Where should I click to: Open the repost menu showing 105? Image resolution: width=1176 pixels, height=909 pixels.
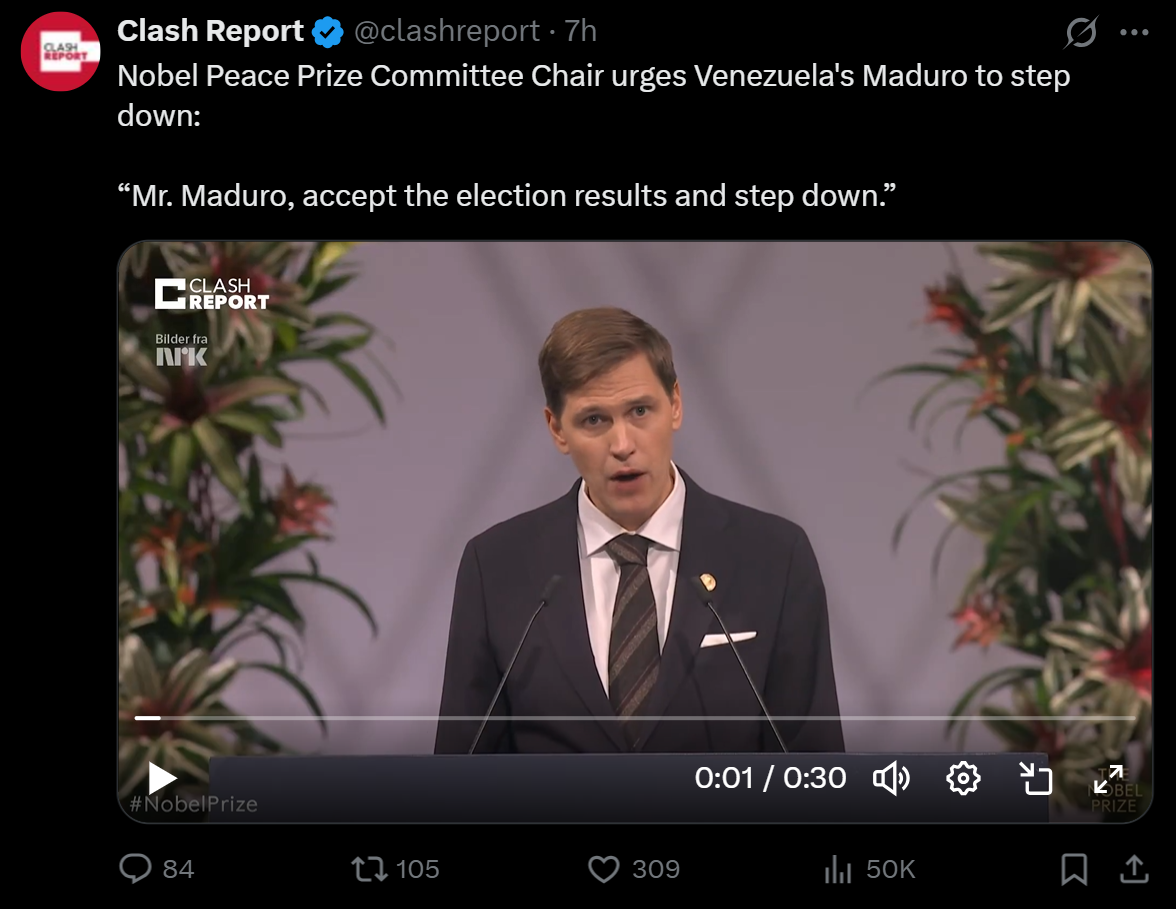[371, 869]
